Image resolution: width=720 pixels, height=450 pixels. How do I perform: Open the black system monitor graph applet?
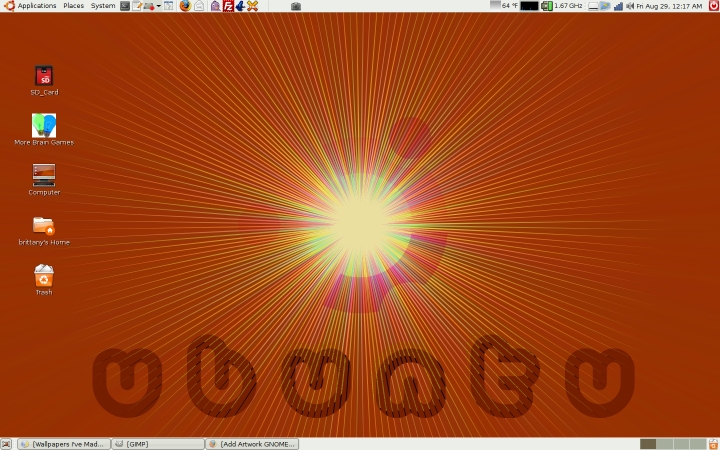pyautogui.click(x=529, y=6)
